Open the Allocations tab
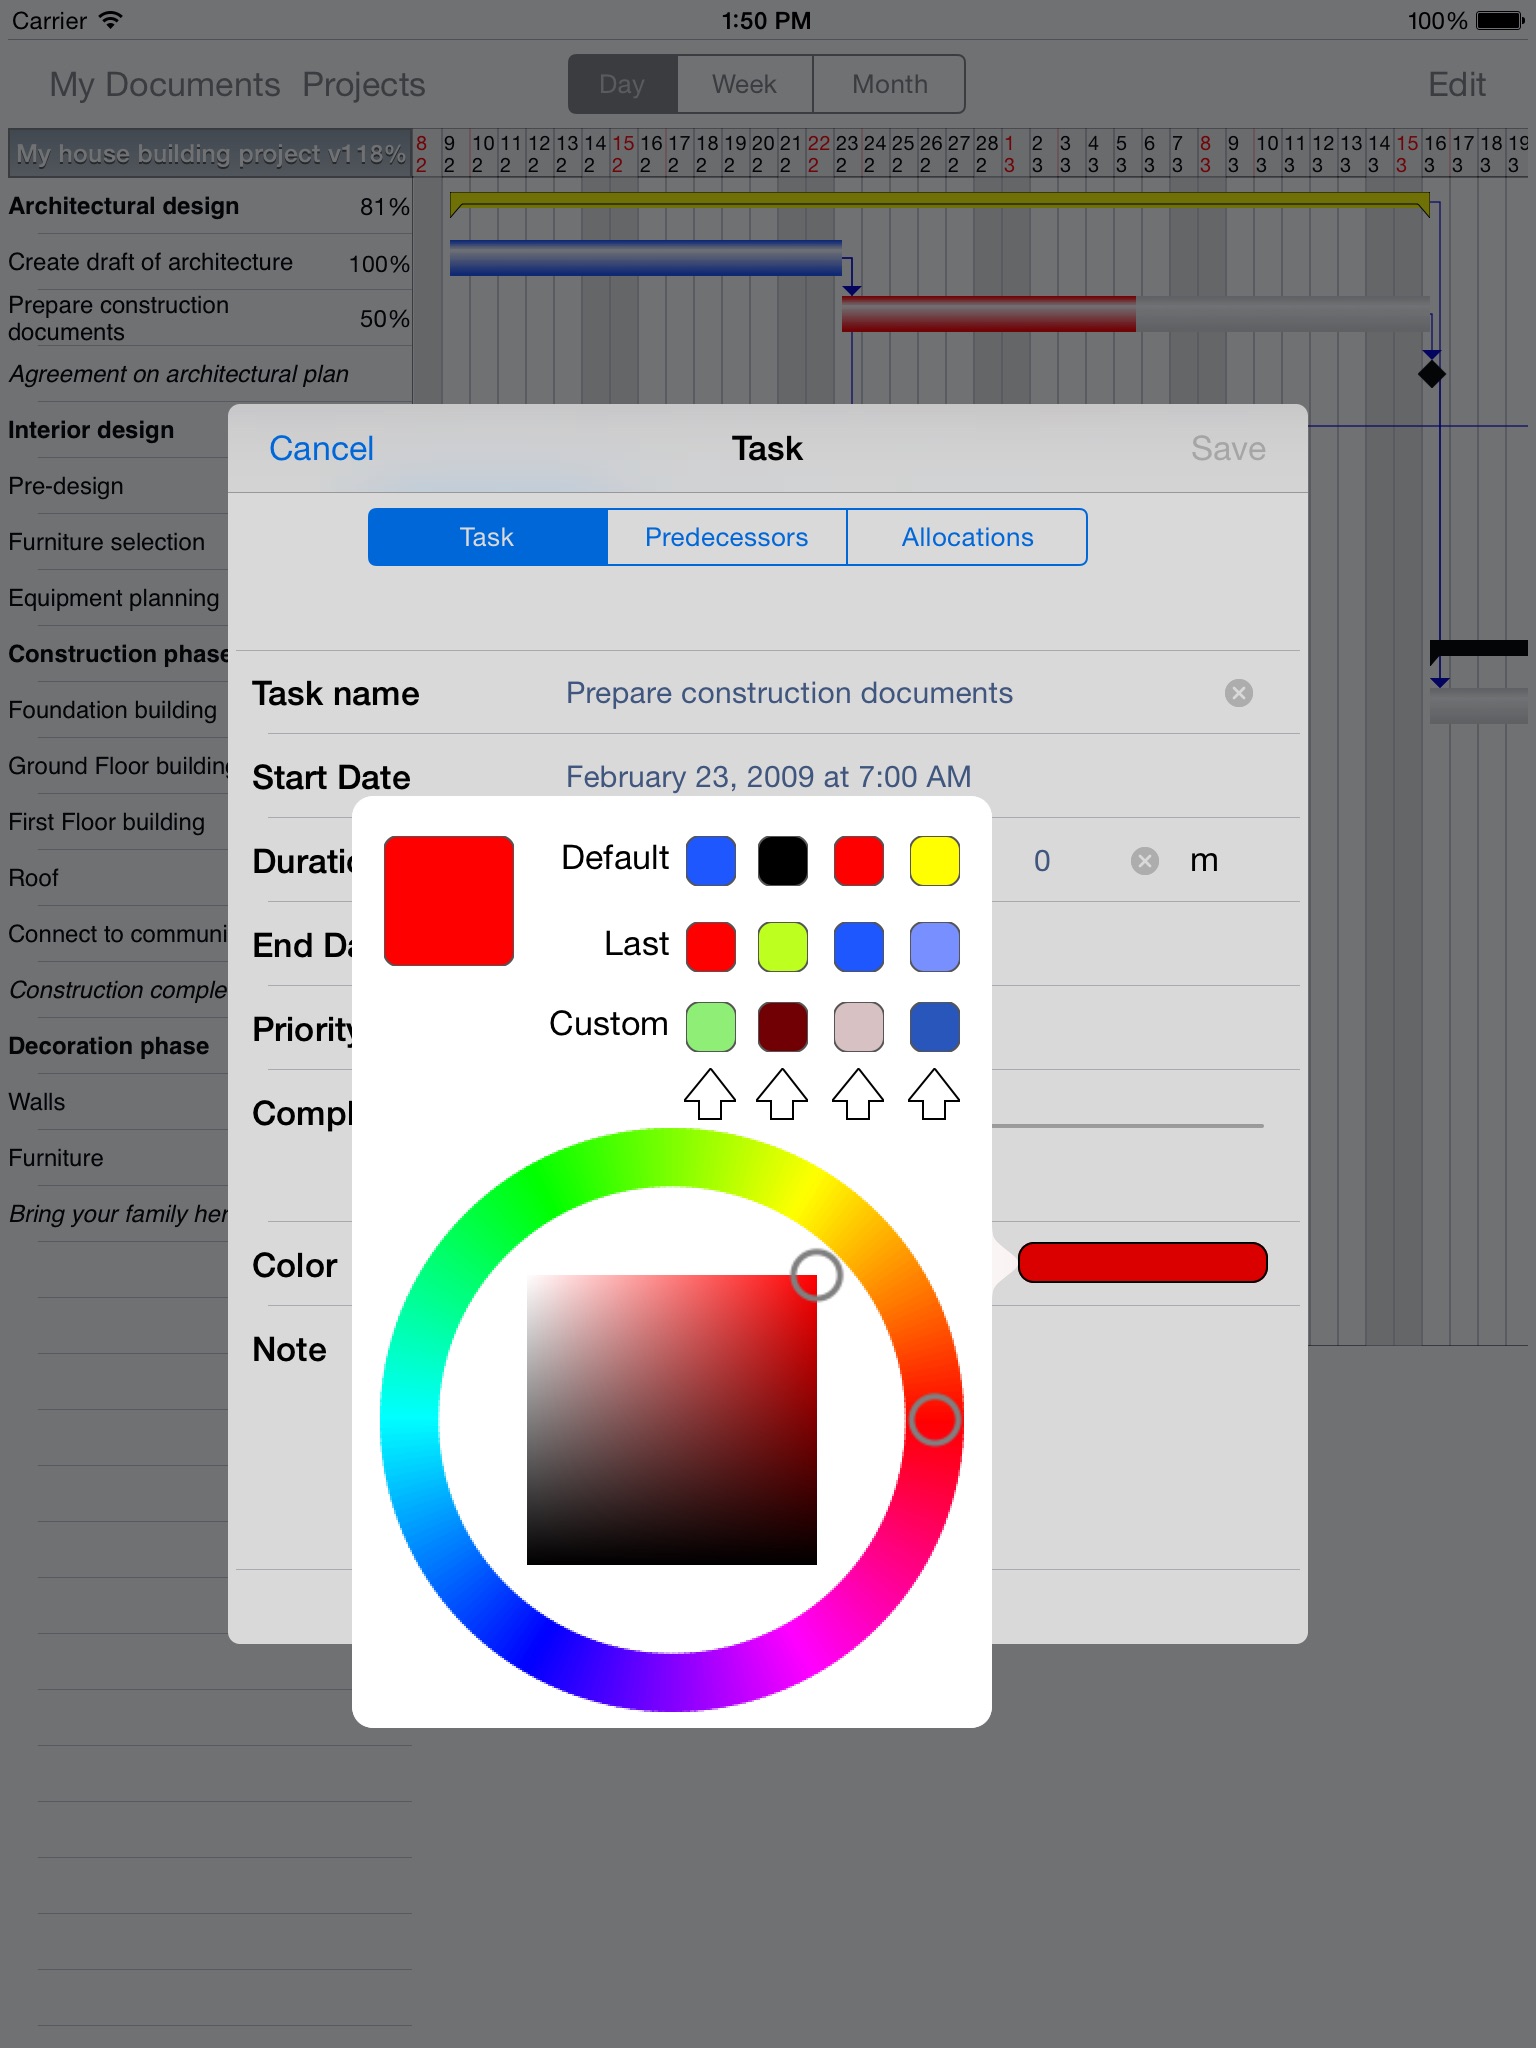 pos(967,537)
